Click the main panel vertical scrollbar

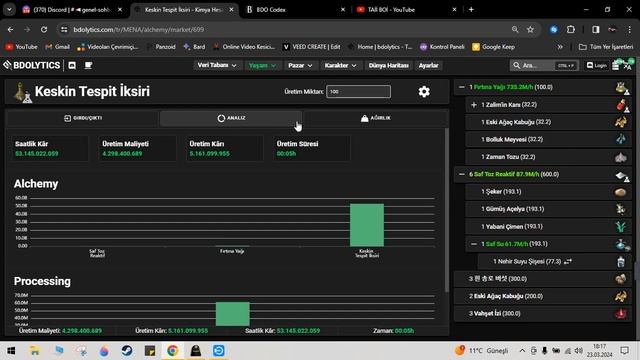point(447,210)
